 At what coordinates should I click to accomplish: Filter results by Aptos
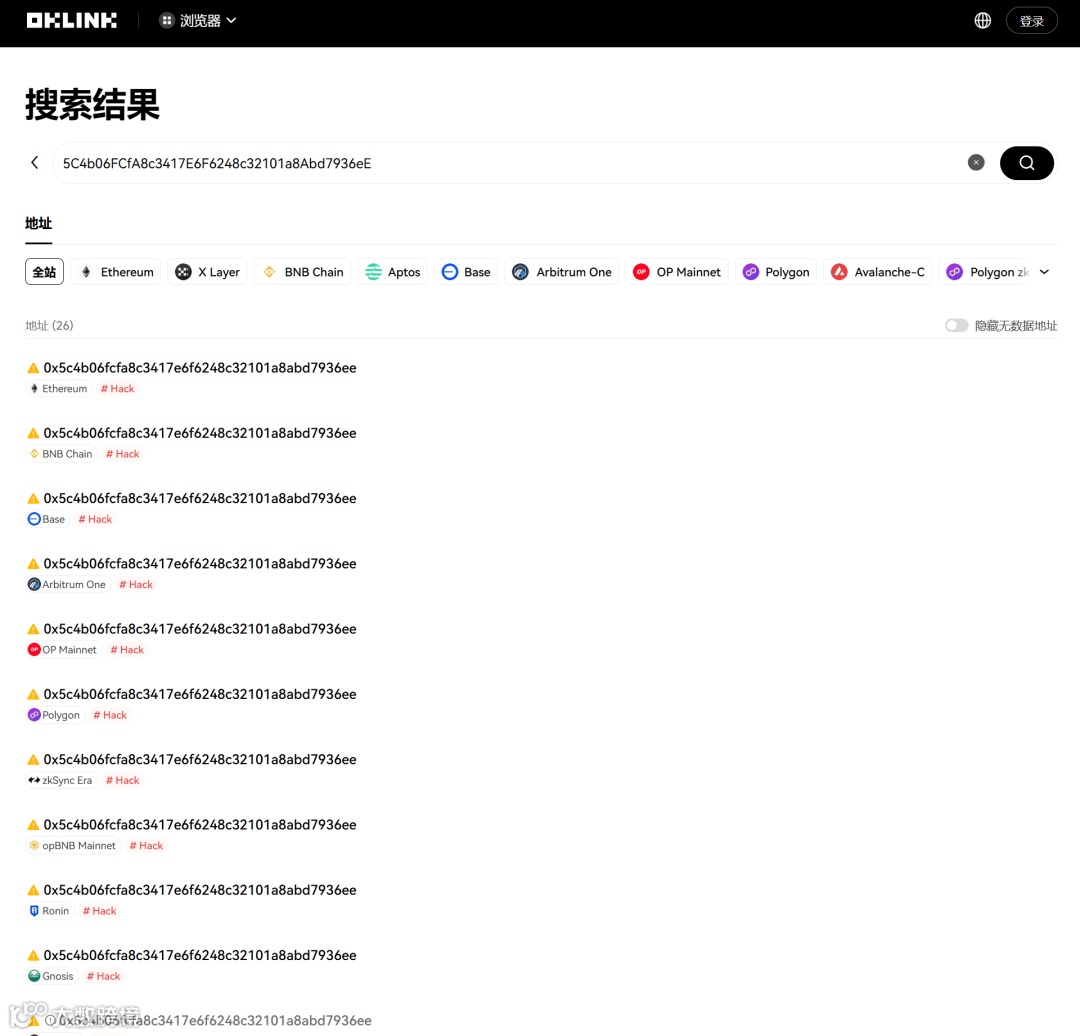[393, 271]
